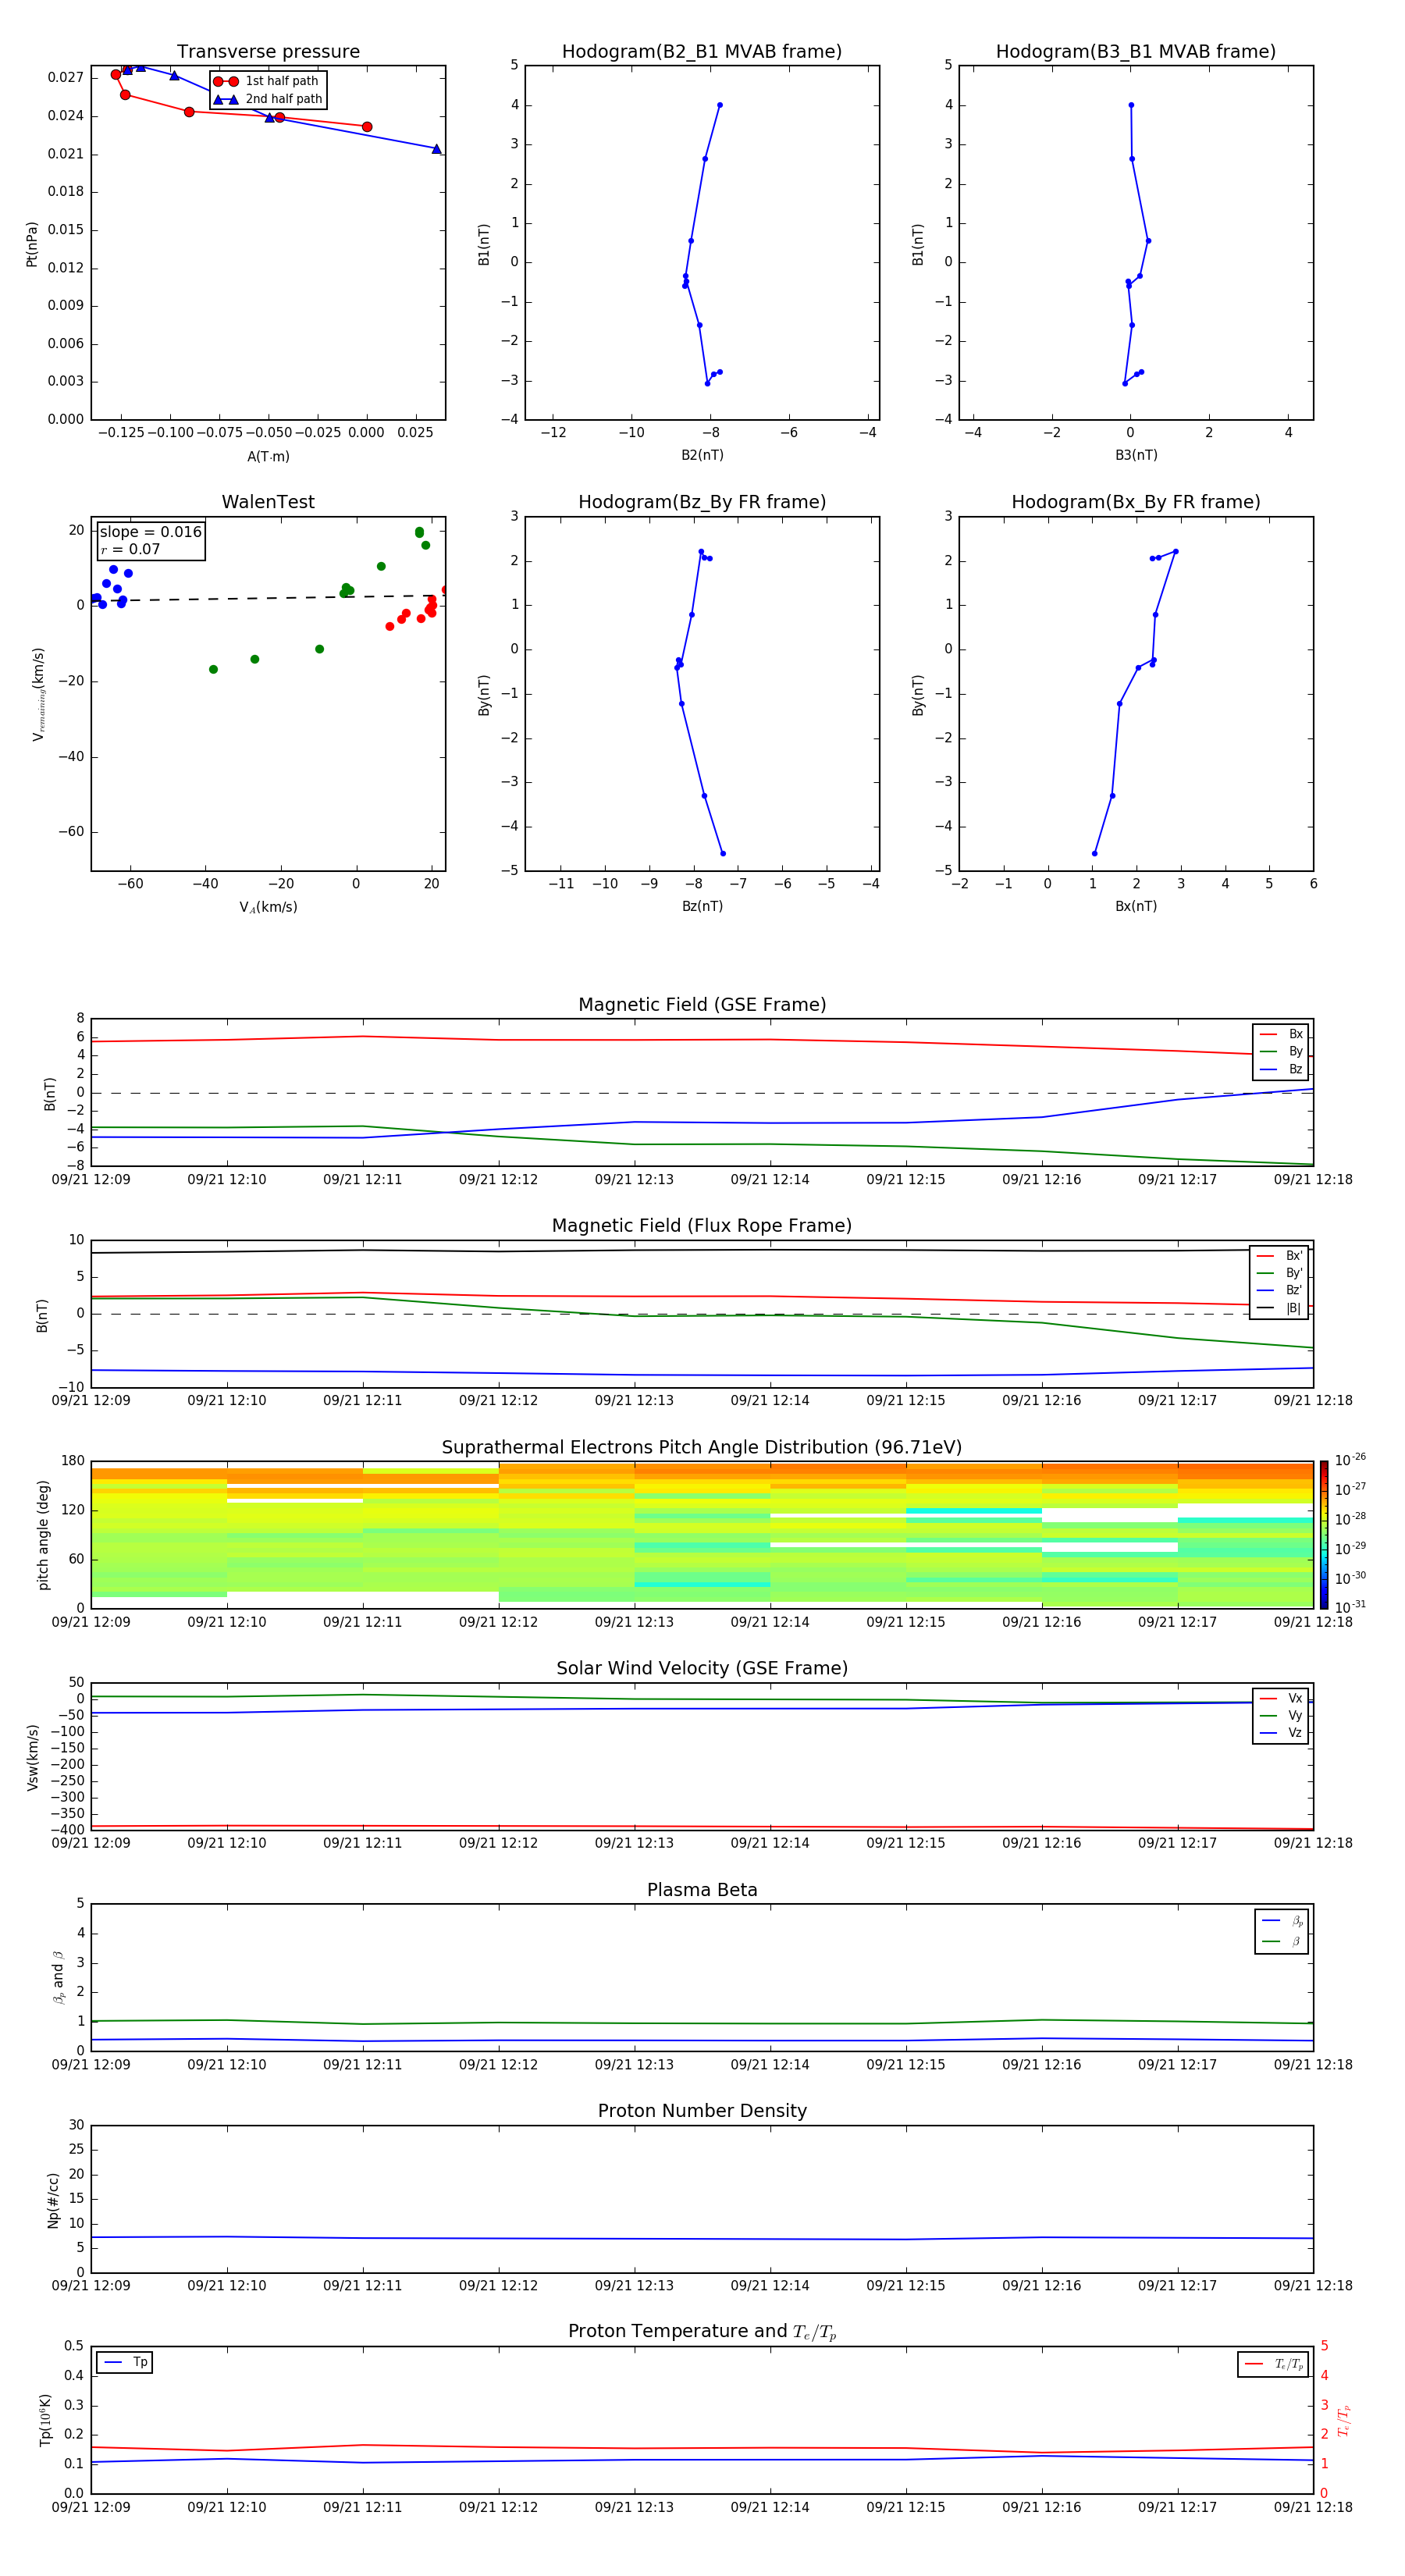Click the −400 tick on solar wind velocity axis

pyautogui.click(x=68, y=1830)
